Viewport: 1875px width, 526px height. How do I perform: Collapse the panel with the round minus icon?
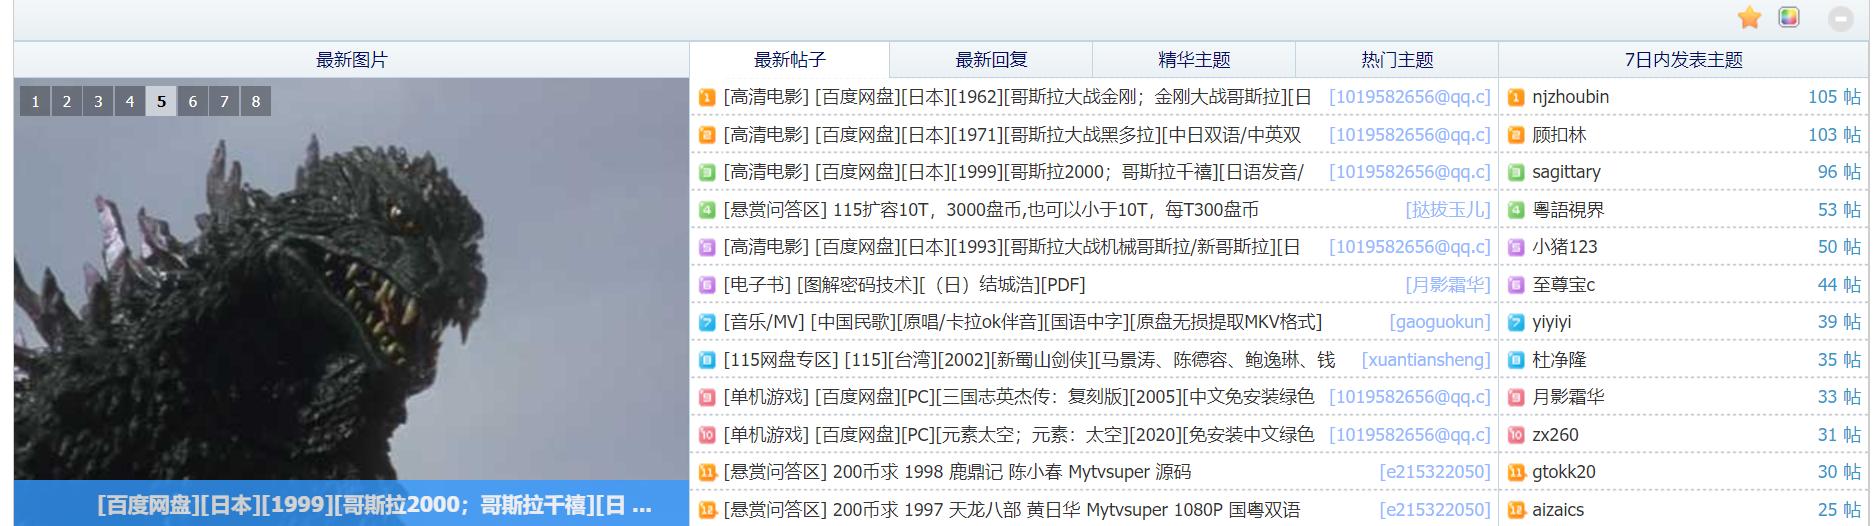pos(1840,18)
